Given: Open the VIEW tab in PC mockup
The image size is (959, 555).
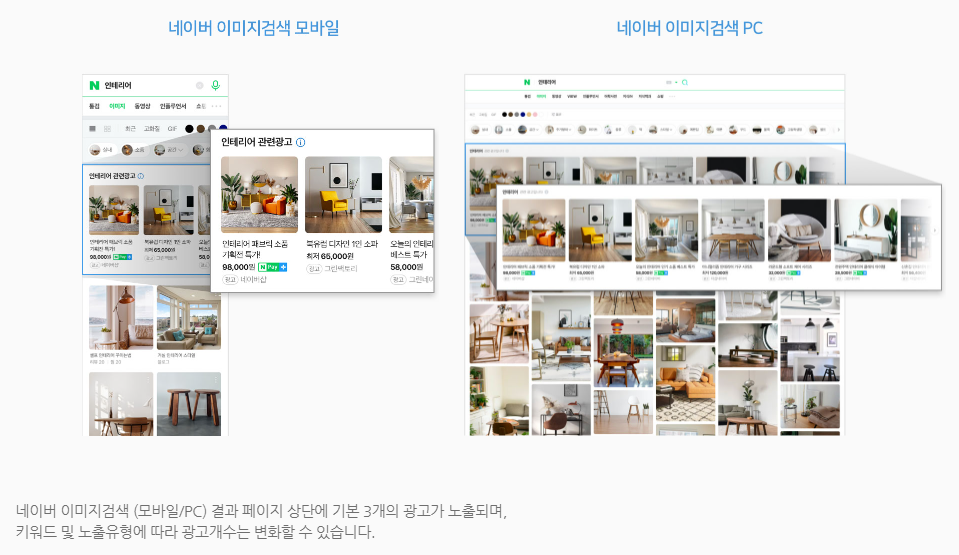Looking at the screenshot, I should tap(572, 96).
